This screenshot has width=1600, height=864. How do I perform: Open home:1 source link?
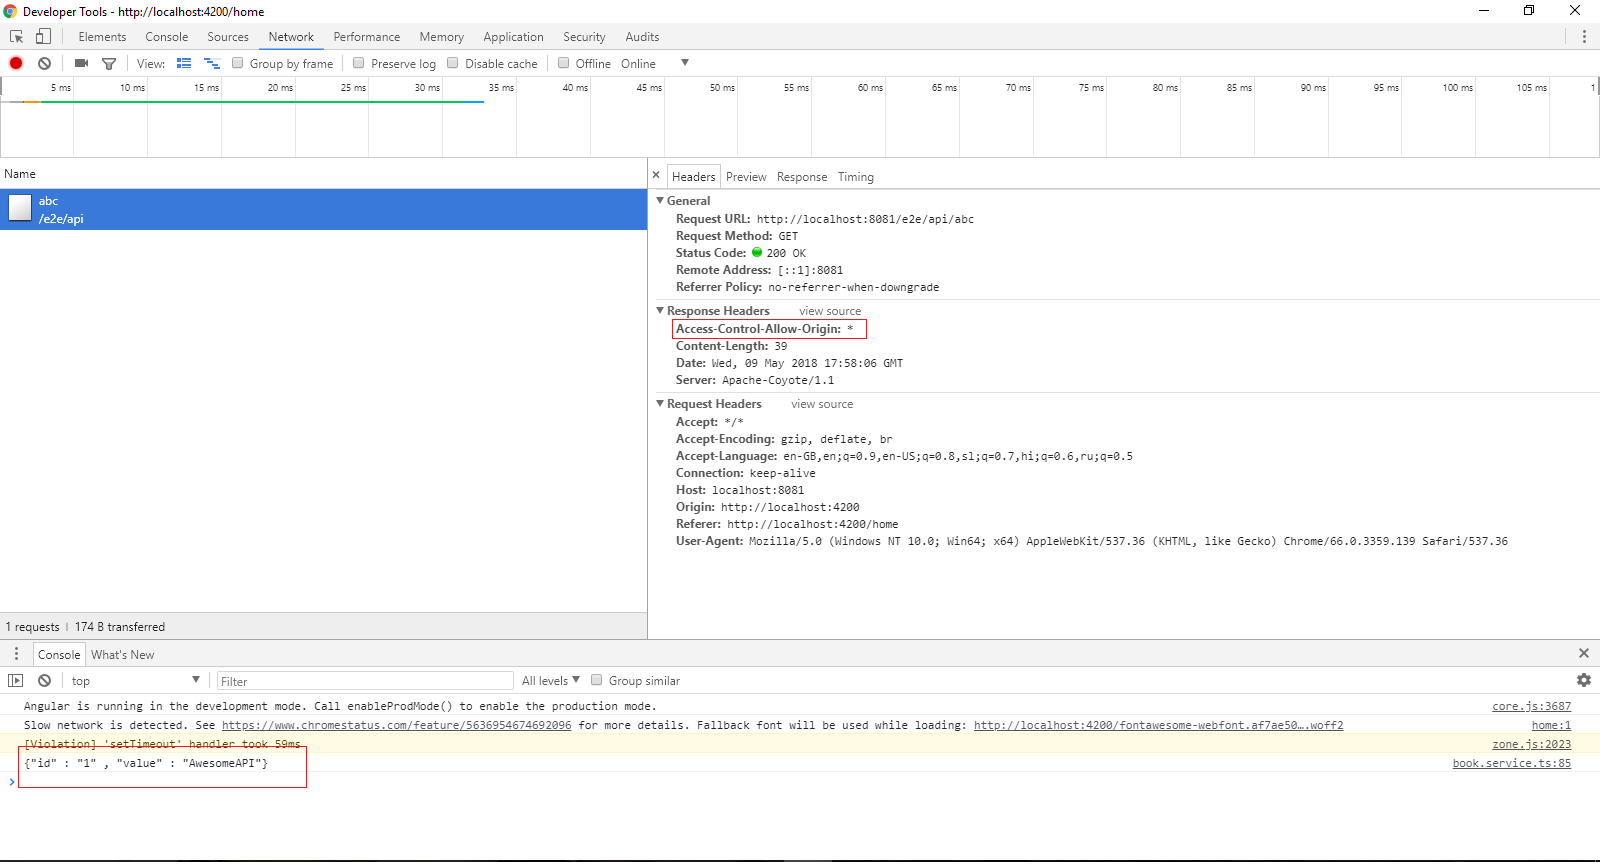(1551, 725)
